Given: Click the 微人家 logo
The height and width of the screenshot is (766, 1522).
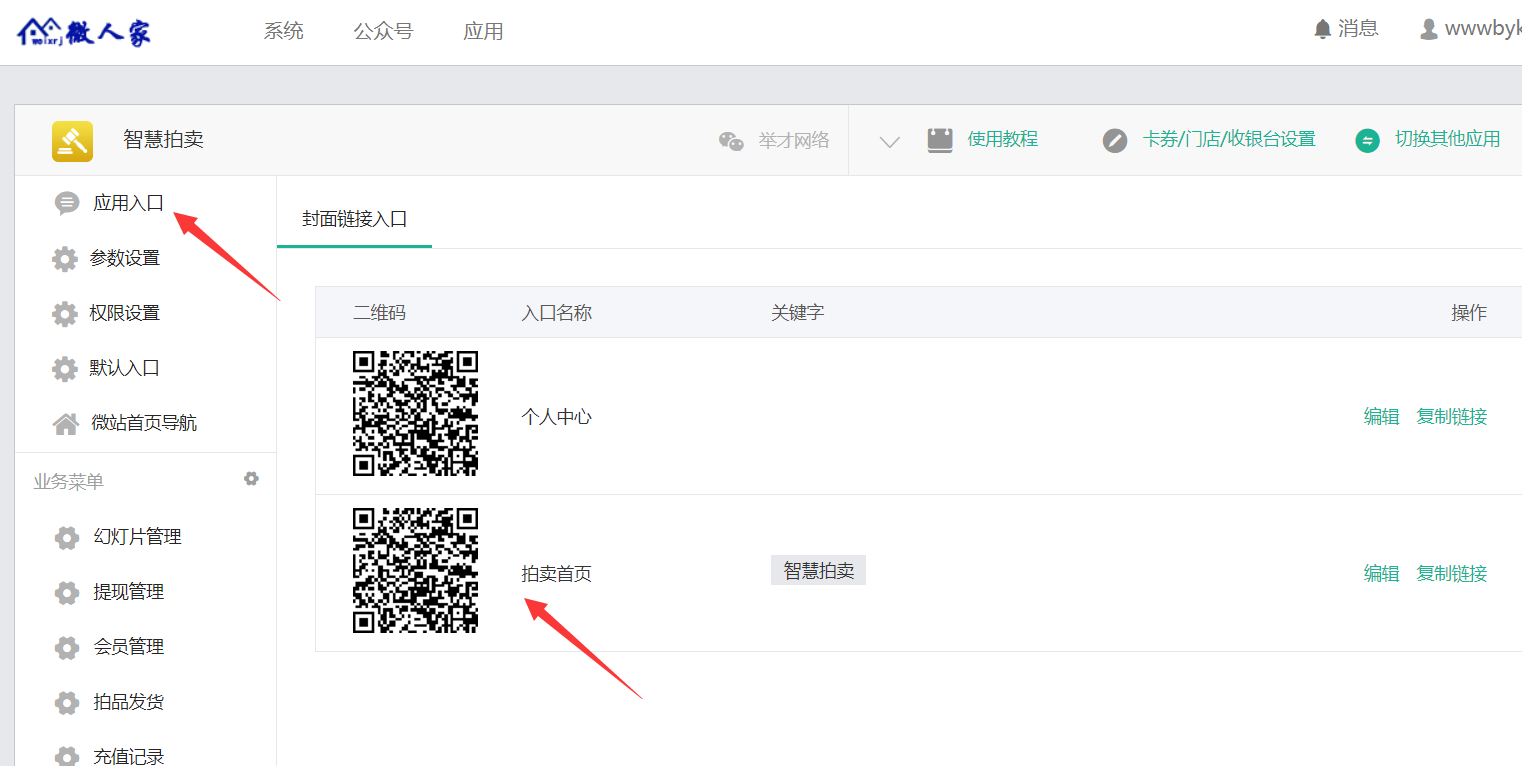Looking at the screenshot, I should pos(84,32).
